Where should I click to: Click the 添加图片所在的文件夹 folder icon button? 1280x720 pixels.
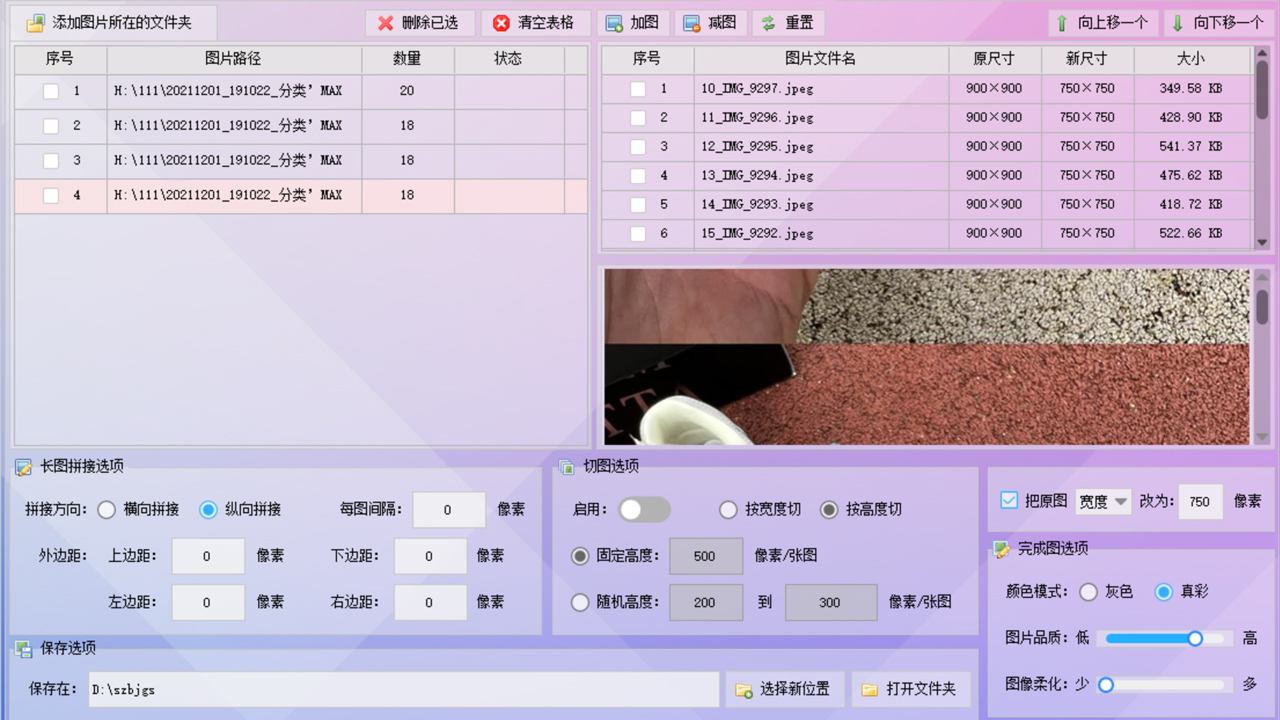coord(37,22)
